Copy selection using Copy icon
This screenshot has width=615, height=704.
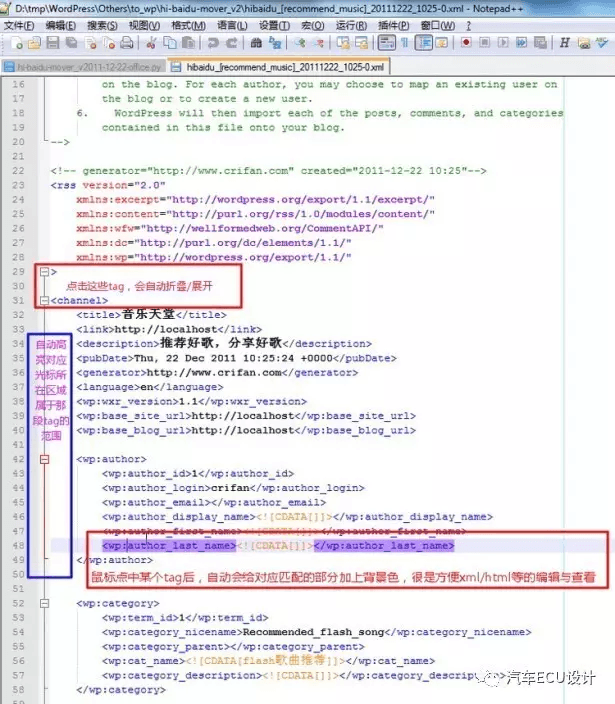point(170,43)
